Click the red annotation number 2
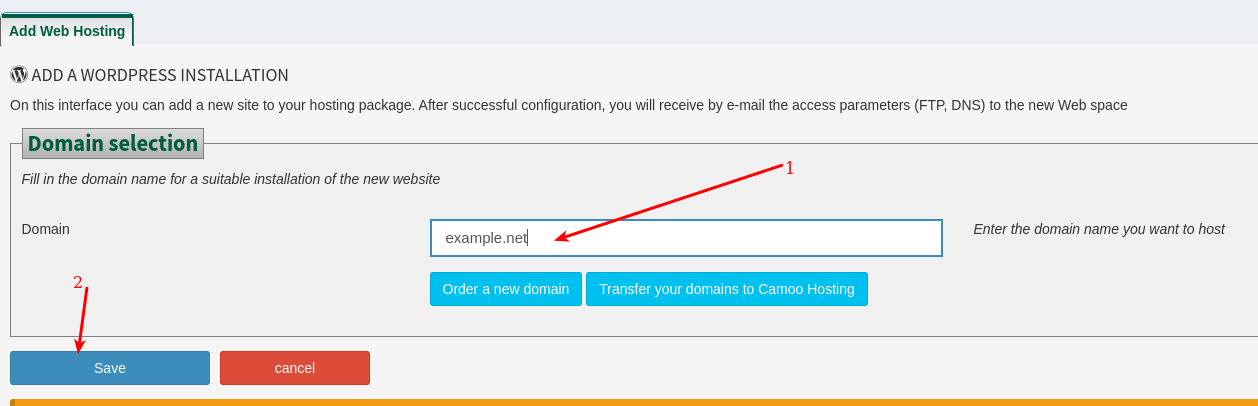The height and width of the screenshot is (406, 1258). click(x=78, y=282)
